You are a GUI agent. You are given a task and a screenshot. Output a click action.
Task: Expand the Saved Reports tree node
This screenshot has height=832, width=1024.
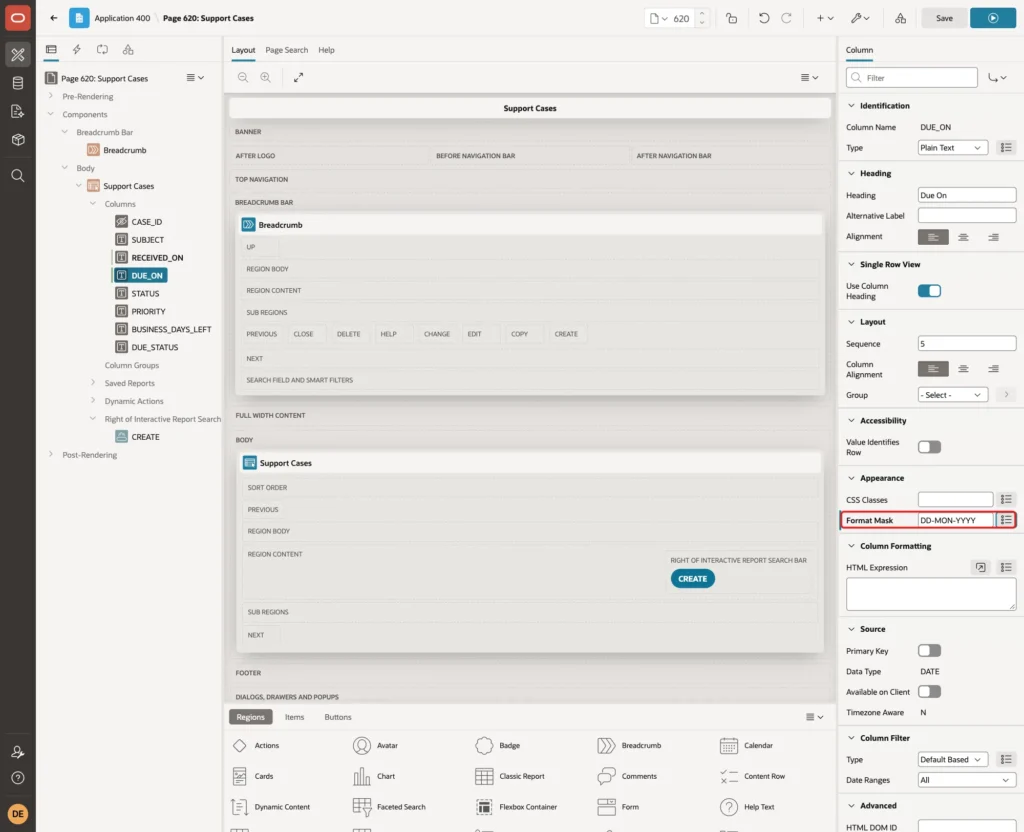[x=93, y=383]
